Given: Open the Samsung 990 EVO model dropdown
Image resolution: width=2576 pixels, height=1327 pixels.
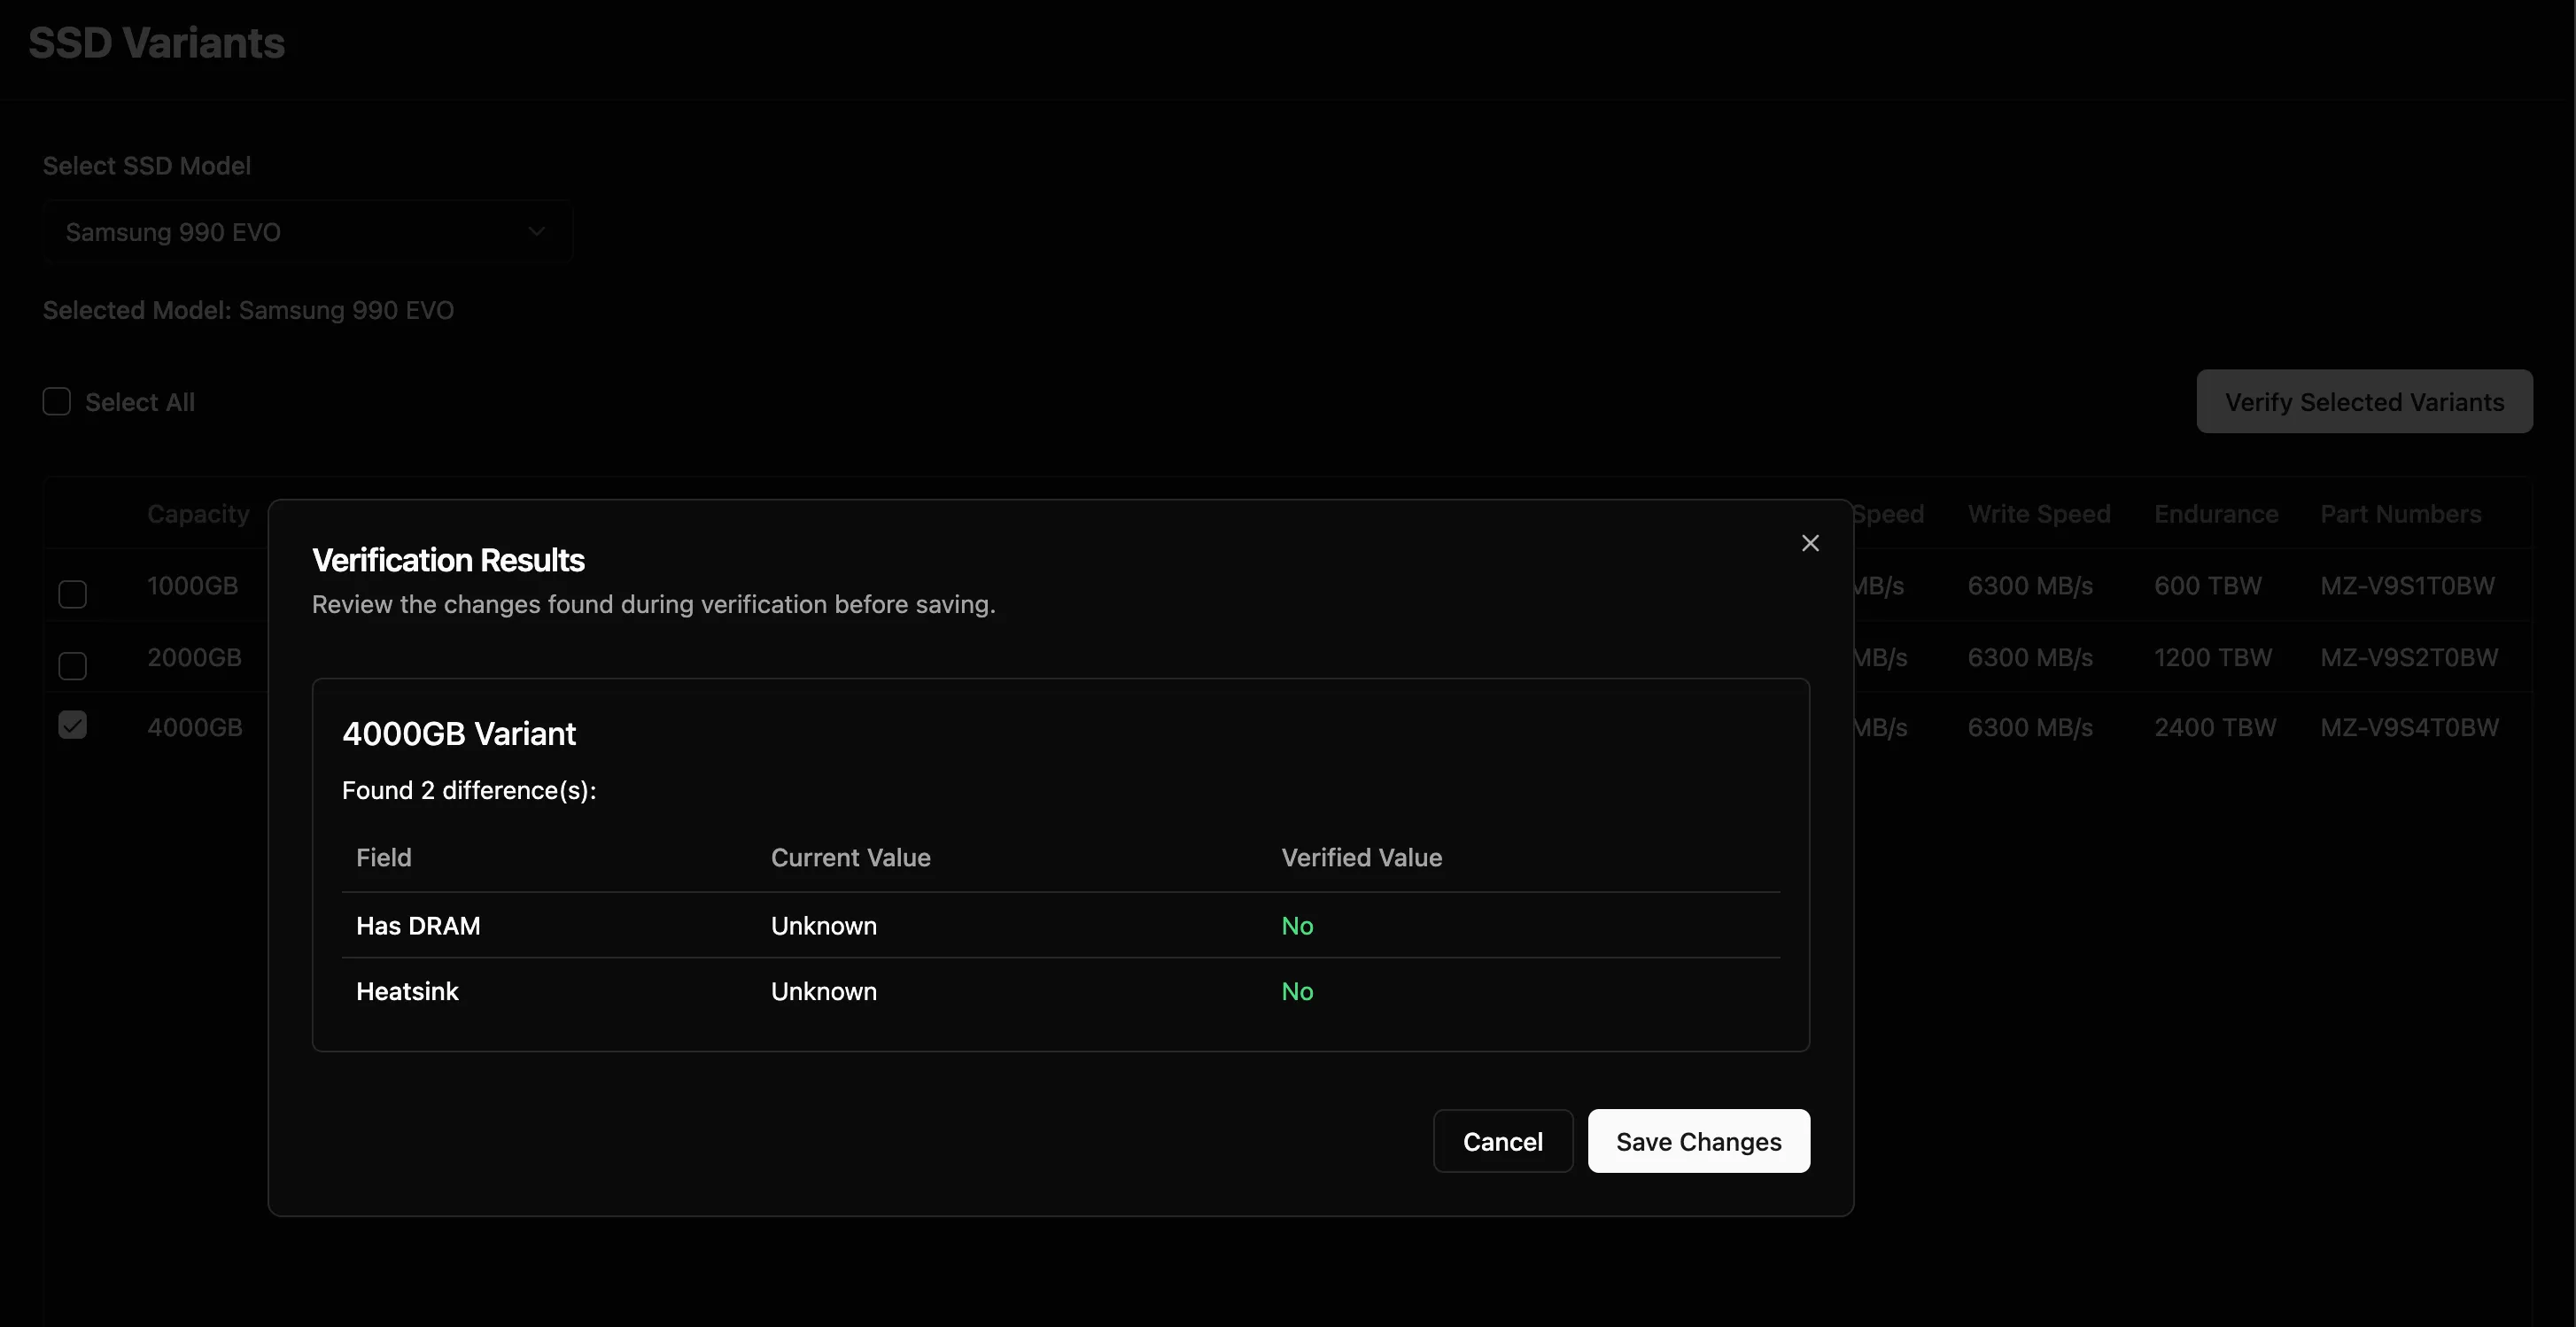Looking at the screenshot, I should coord(306,232).
